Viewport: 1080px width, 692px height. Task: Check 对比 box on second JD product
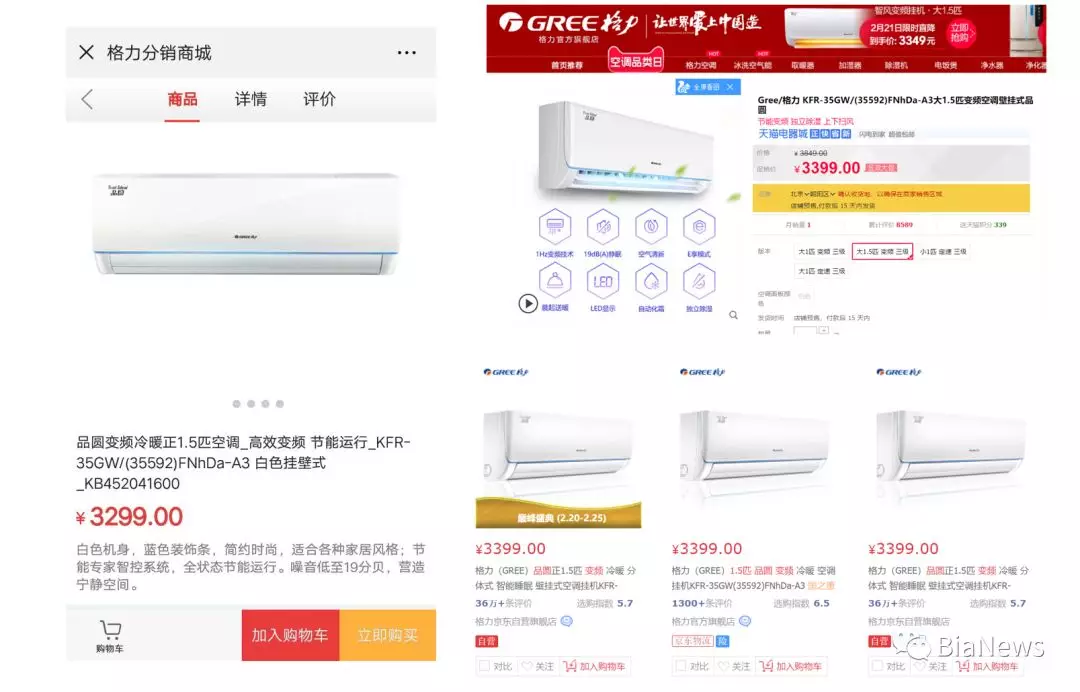tap(681, 666)
